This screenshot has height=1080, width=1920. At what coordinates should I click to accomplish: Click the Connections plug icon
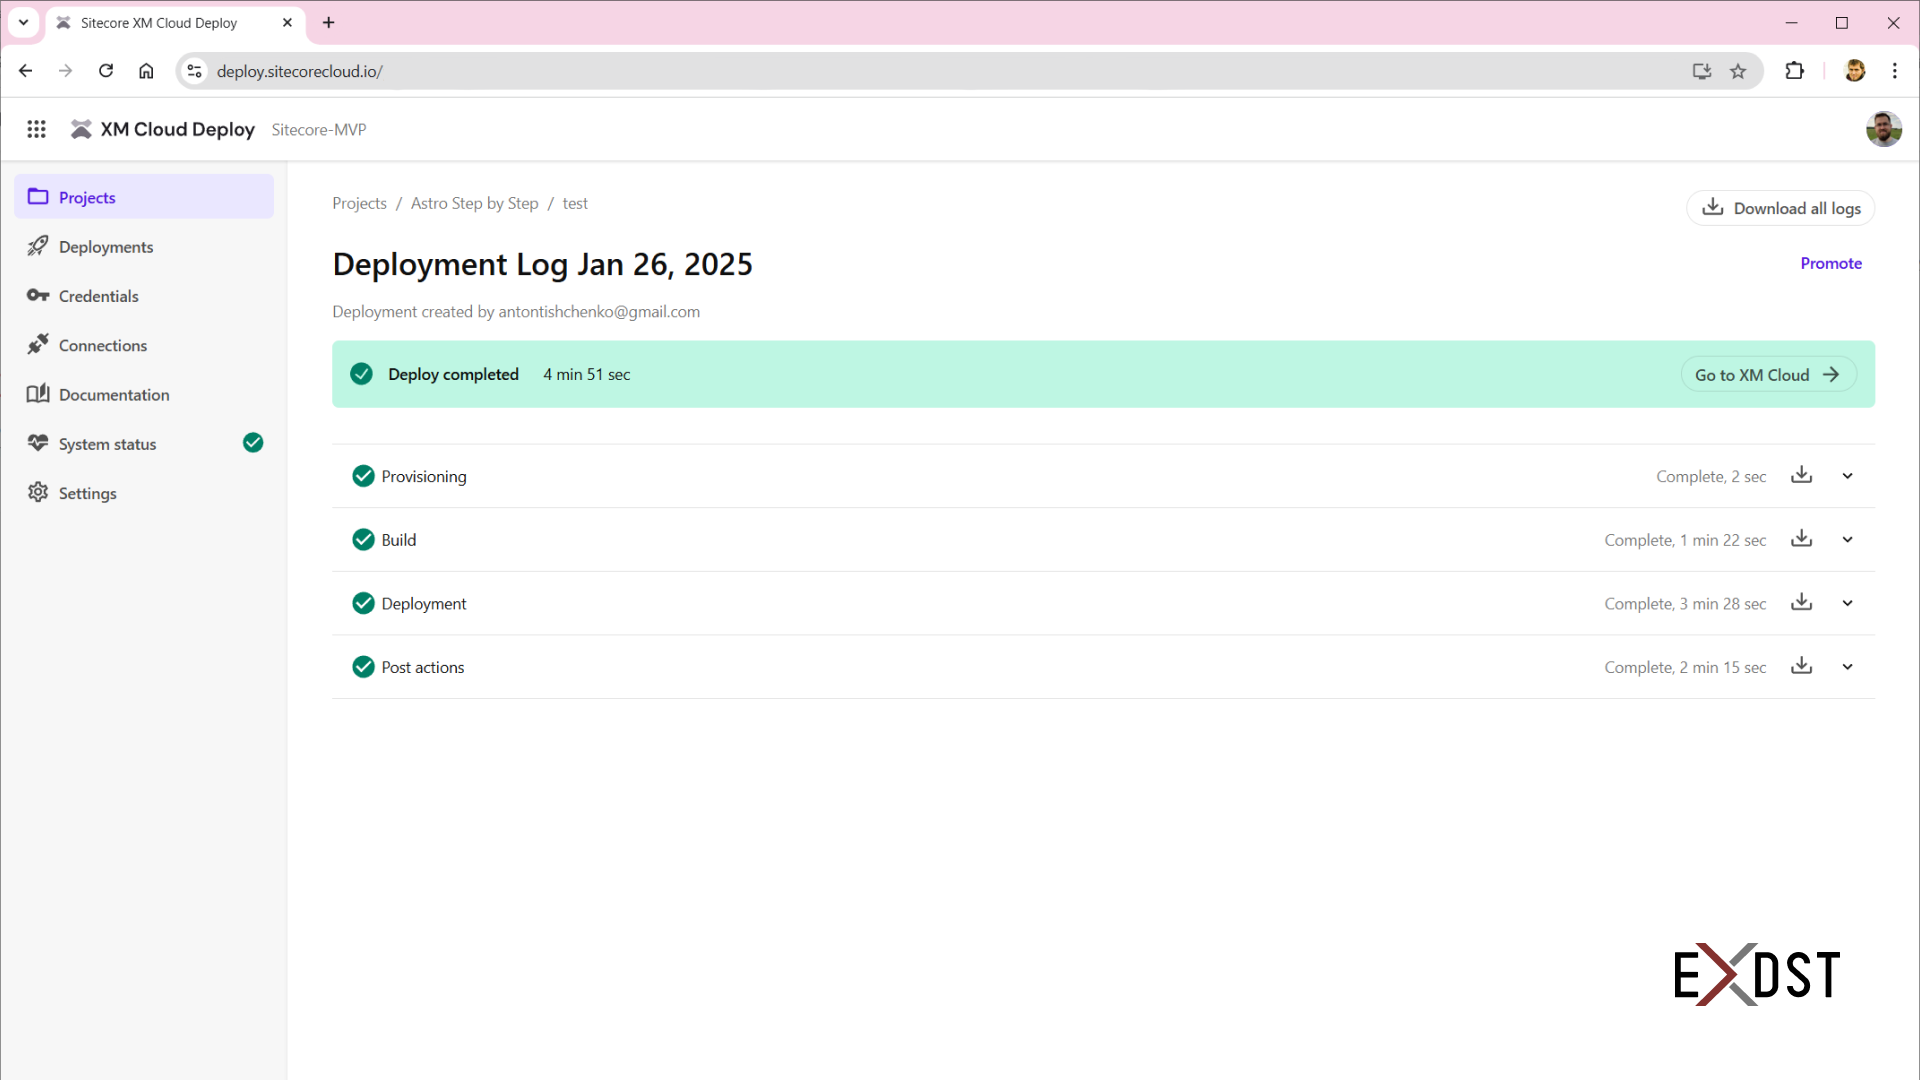pos(38,345)
